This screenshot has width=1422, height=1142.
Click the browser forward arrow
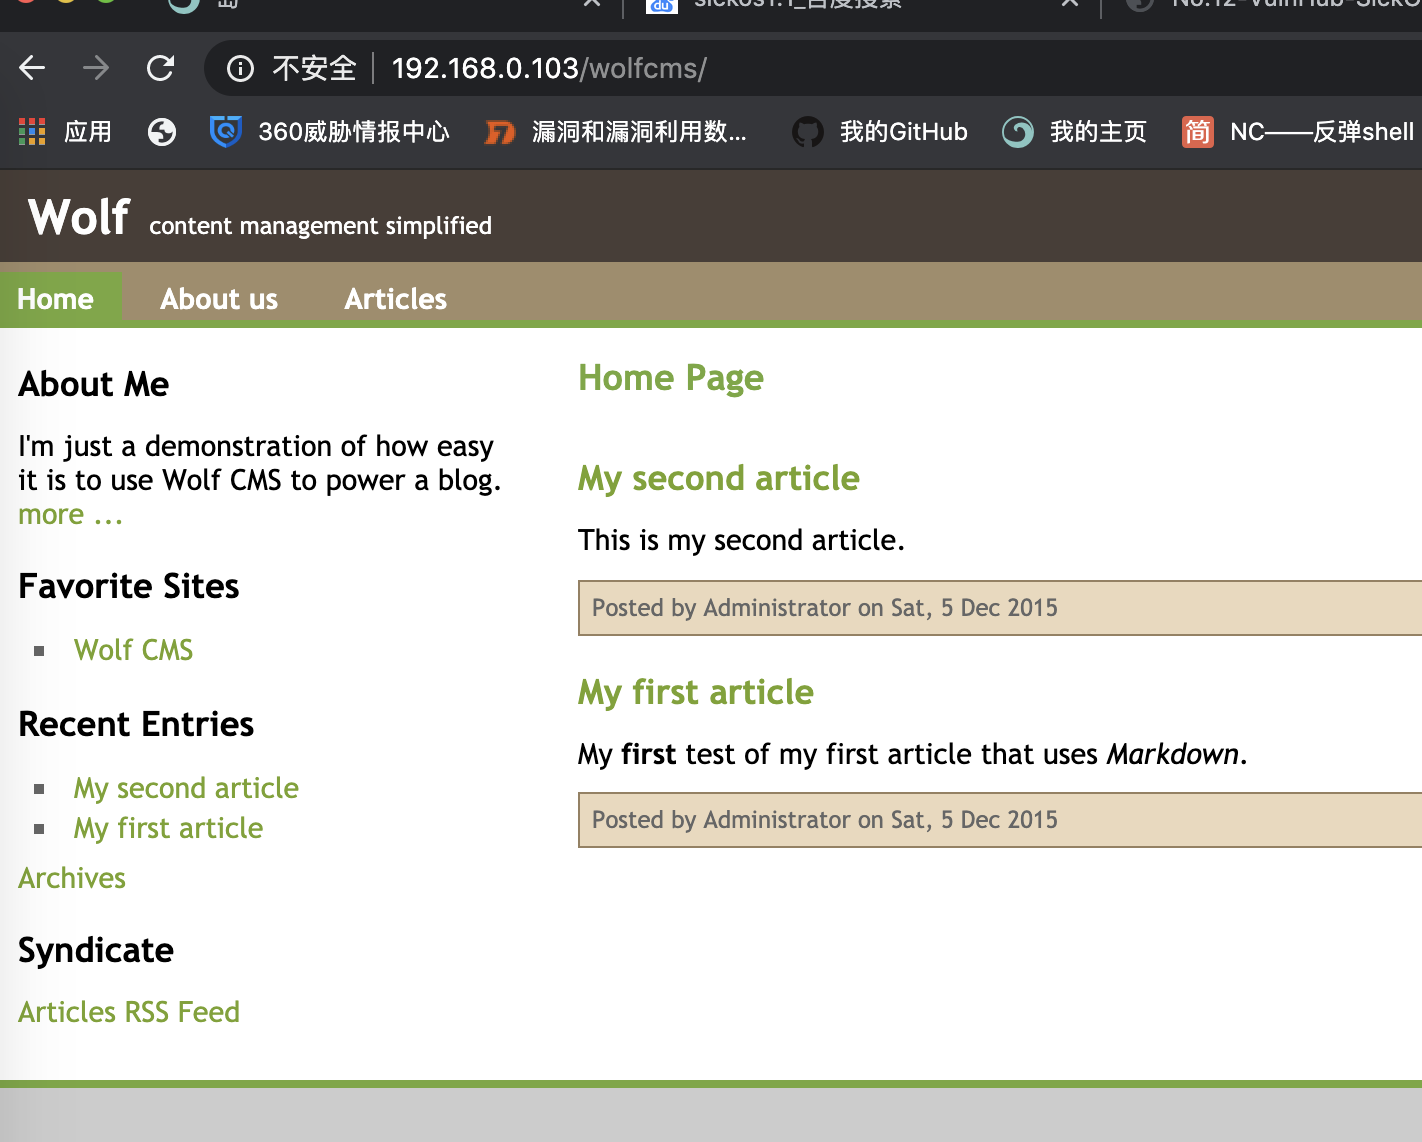pyautogui.click(x=96, y=68)
